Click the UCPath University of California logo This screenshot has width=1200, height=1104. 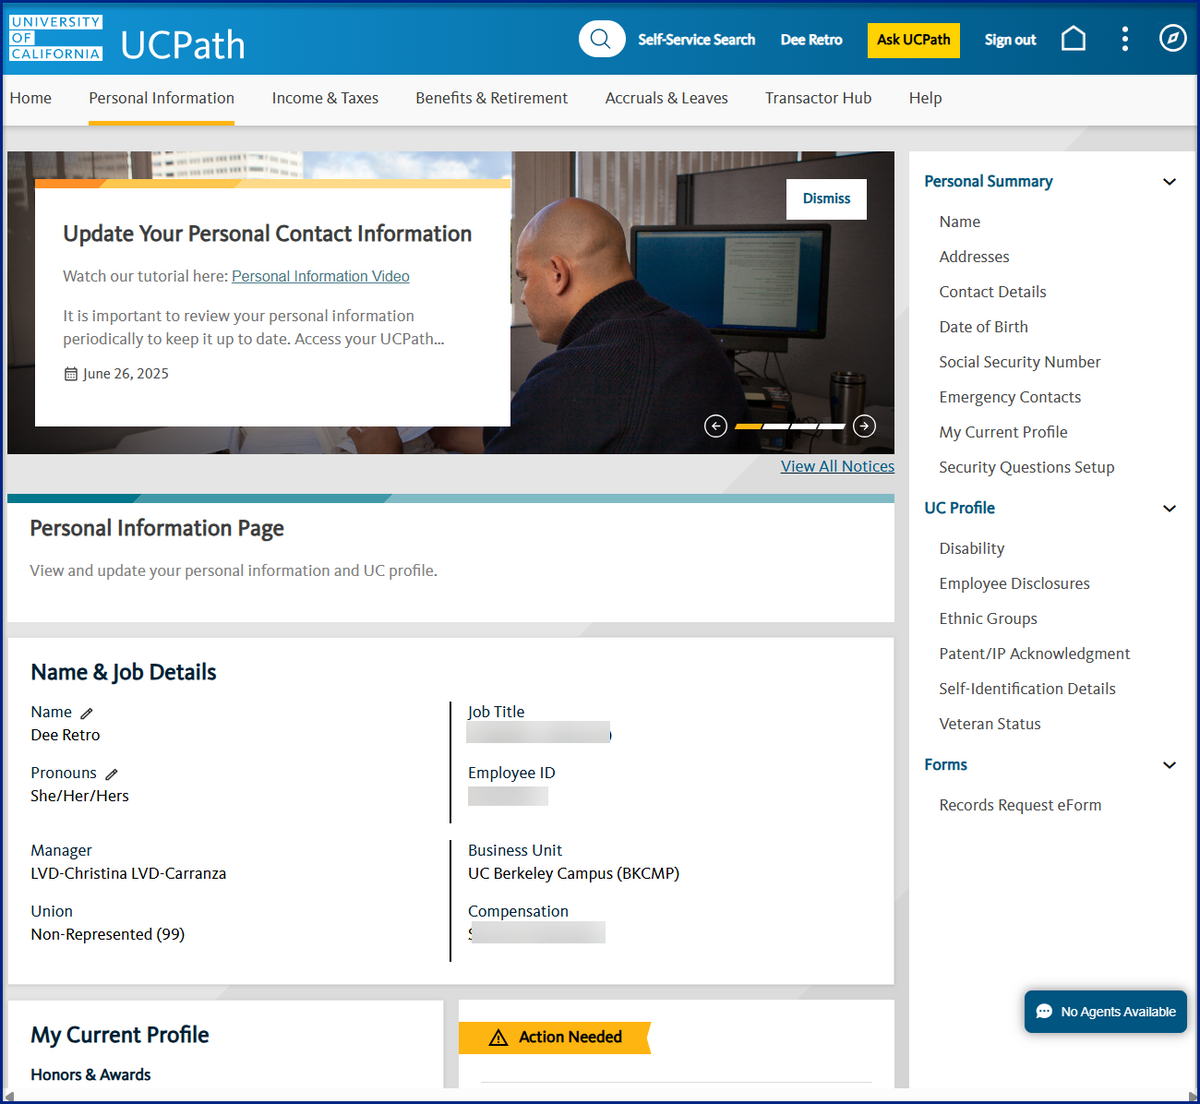[127, 39]
